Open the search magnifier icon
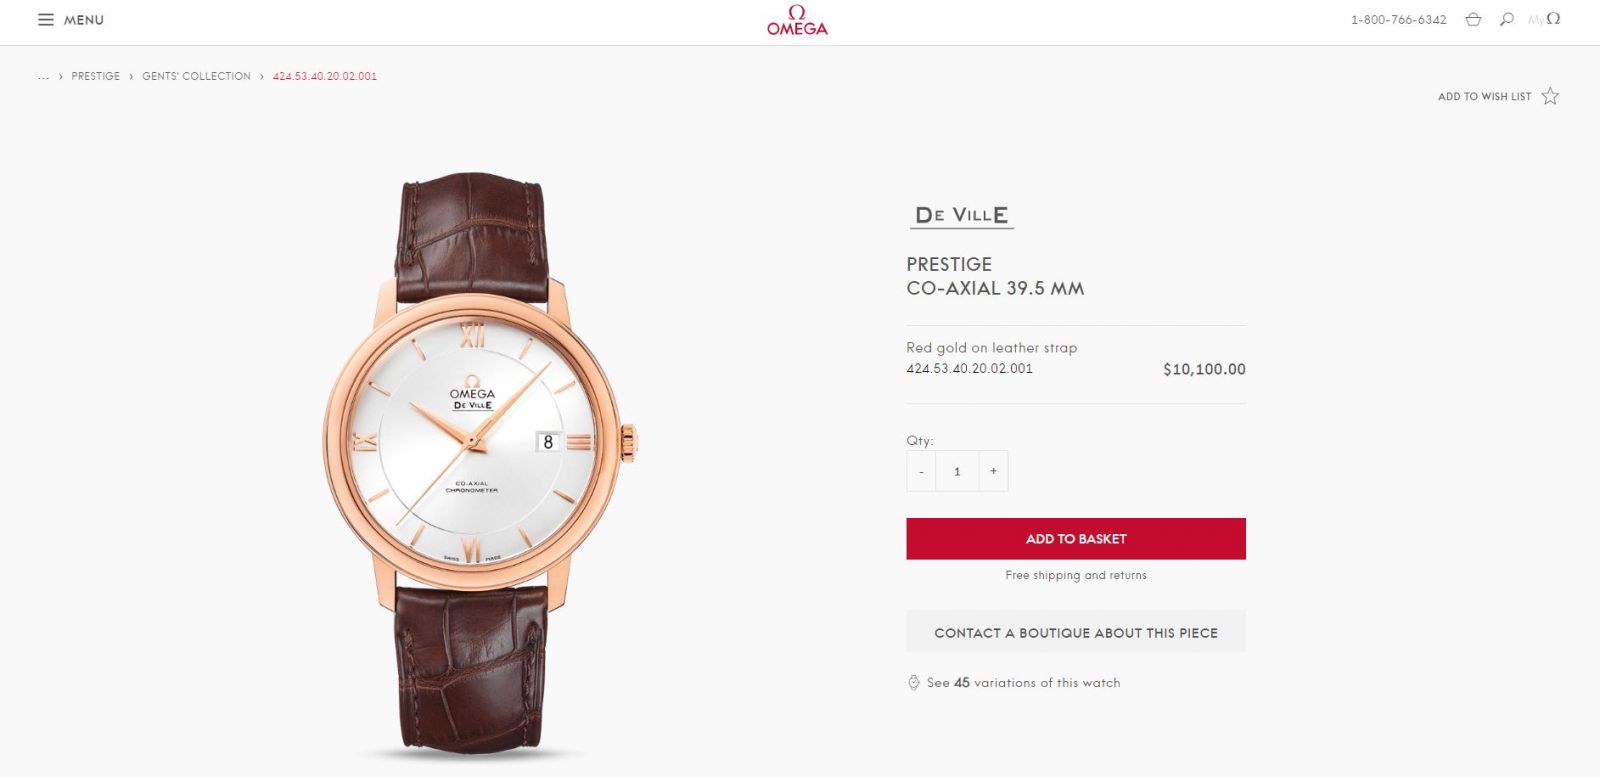 click(x=1507, y=19)
